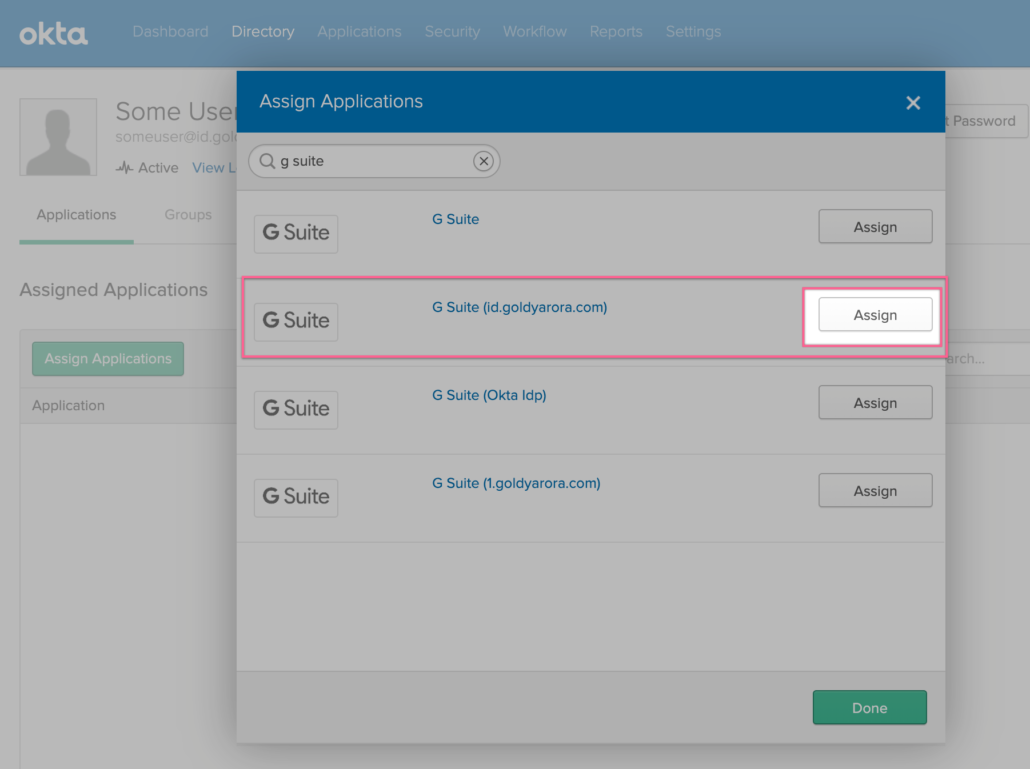Click G Suite logo for Okta Idp row
The image size is (1030, 769).
coord(296,409)
